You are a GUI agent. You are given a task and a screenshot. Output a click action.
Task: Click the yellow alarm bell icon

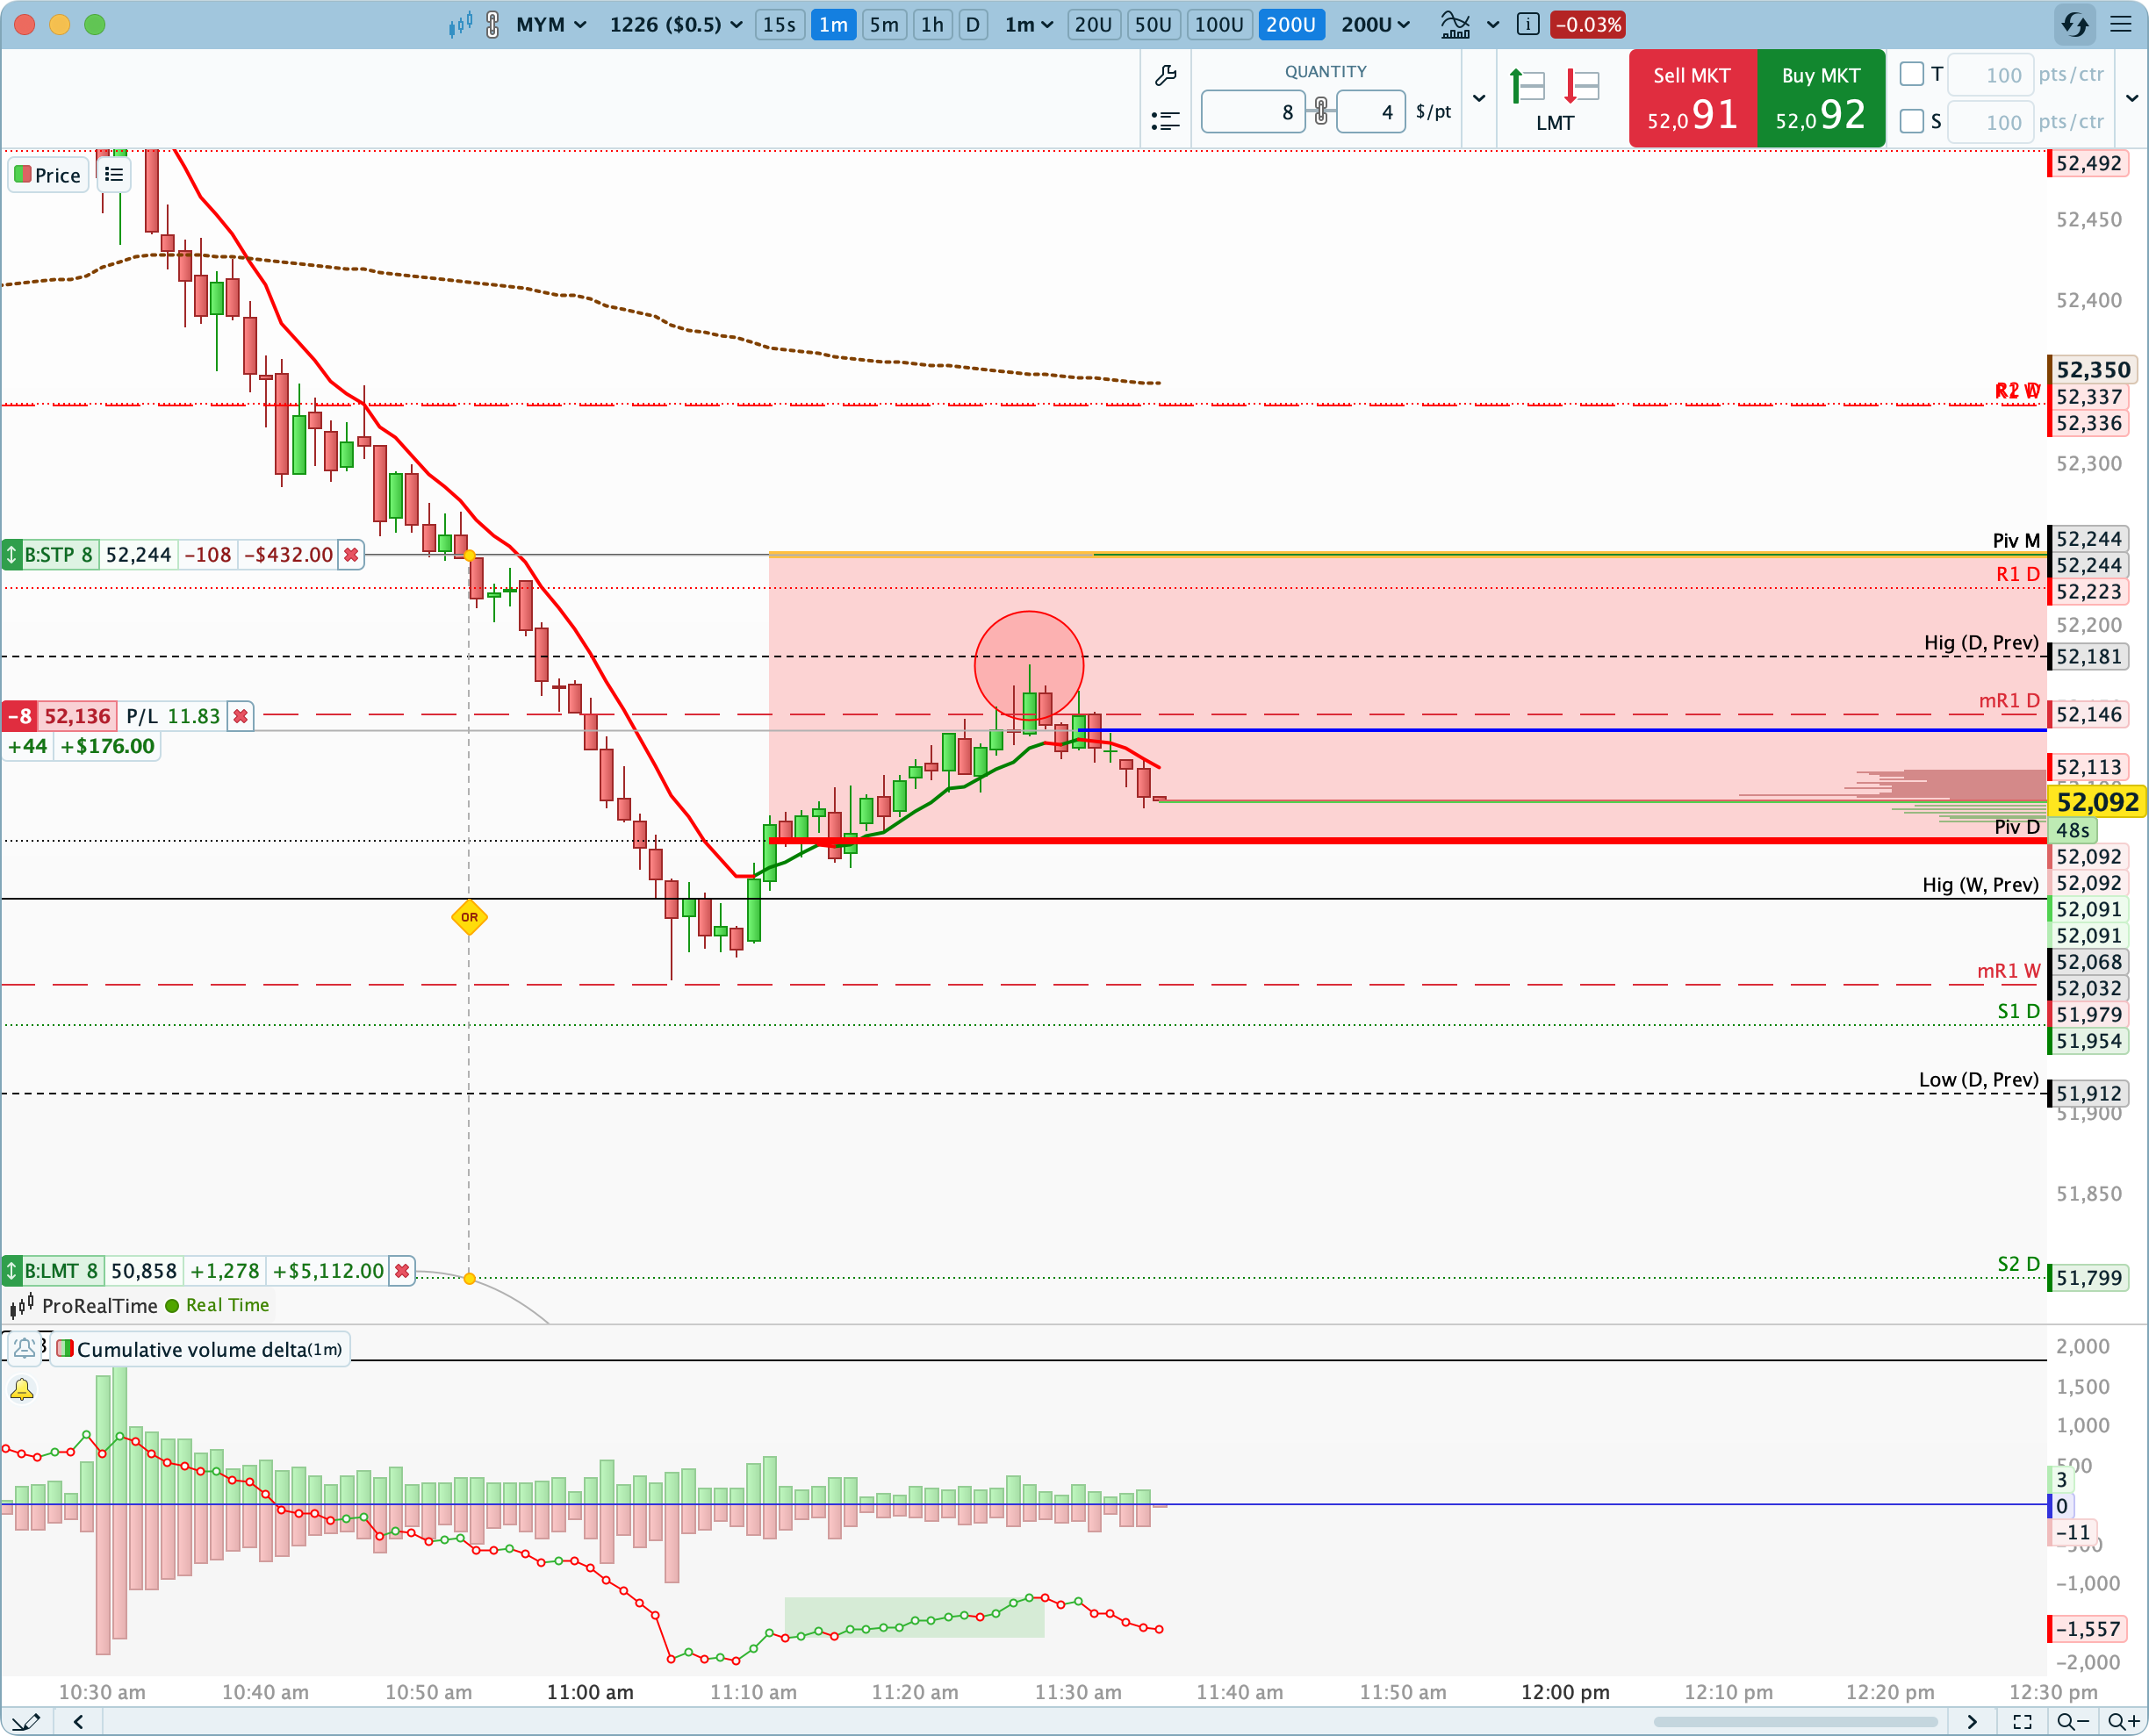tap(22, 1389)
